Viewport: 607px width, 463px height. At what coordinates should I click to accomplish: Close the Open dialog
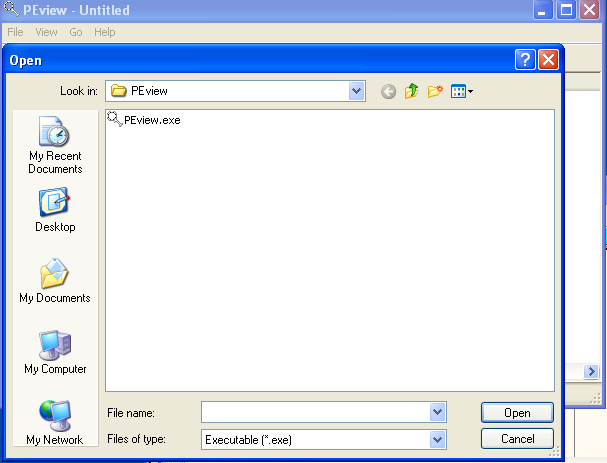point(549,60)
